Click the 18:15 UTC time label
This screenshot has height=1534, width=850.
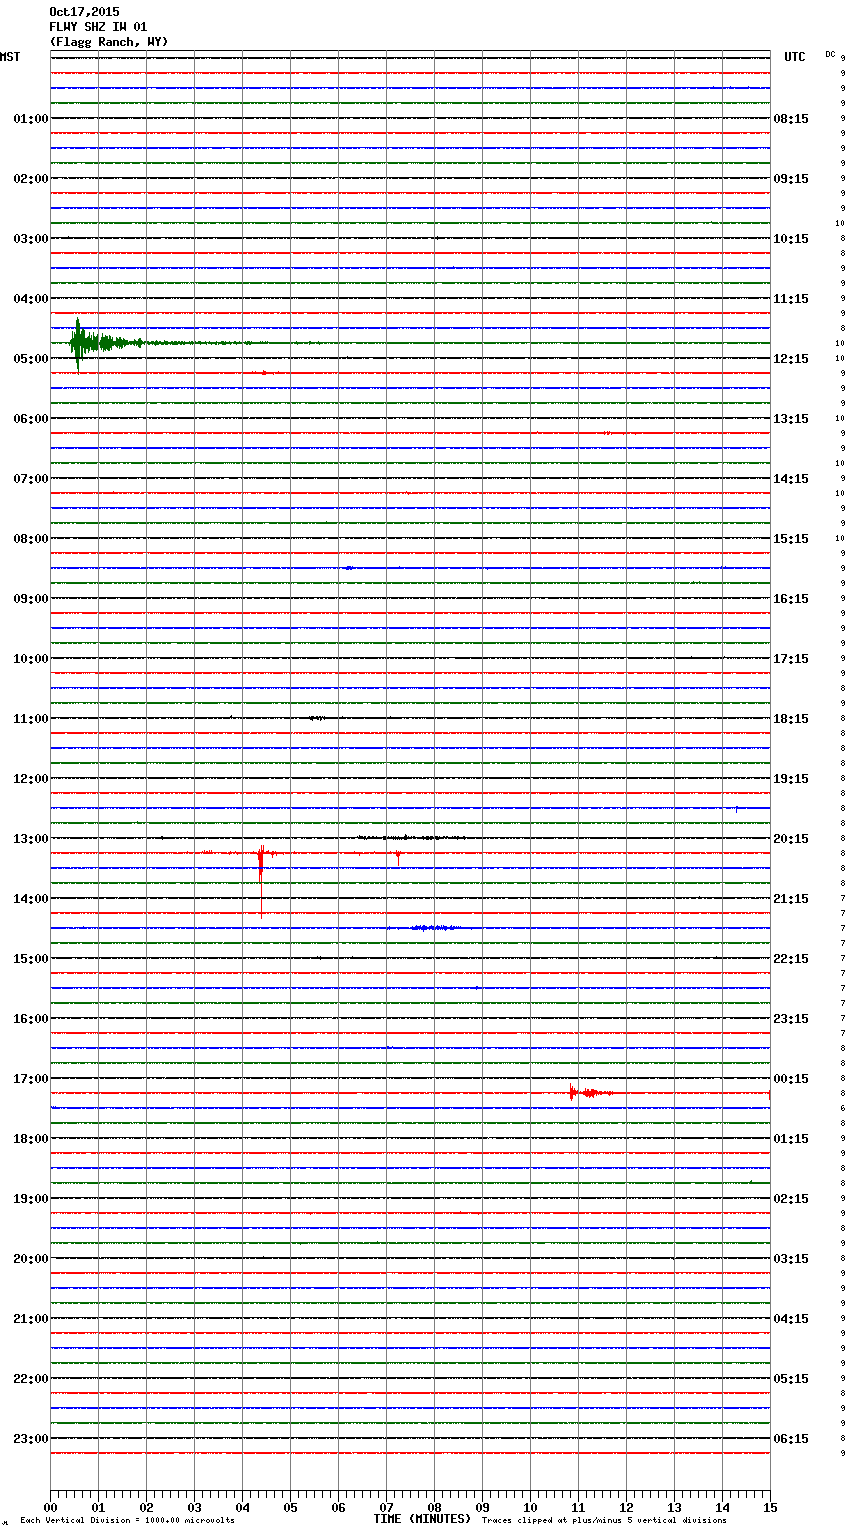pos(791,719)
